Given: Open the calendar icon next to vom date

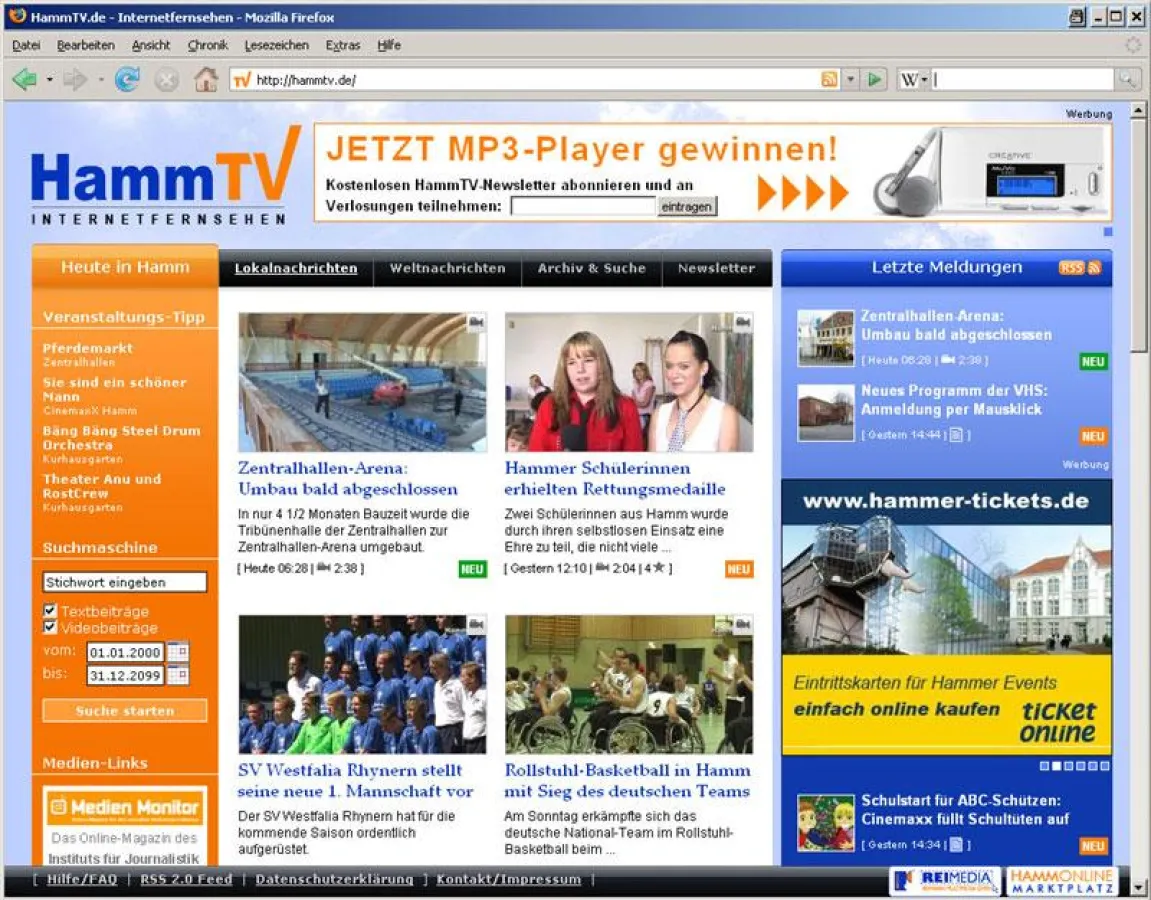Looking at the screenshot, I should point(177,652).
